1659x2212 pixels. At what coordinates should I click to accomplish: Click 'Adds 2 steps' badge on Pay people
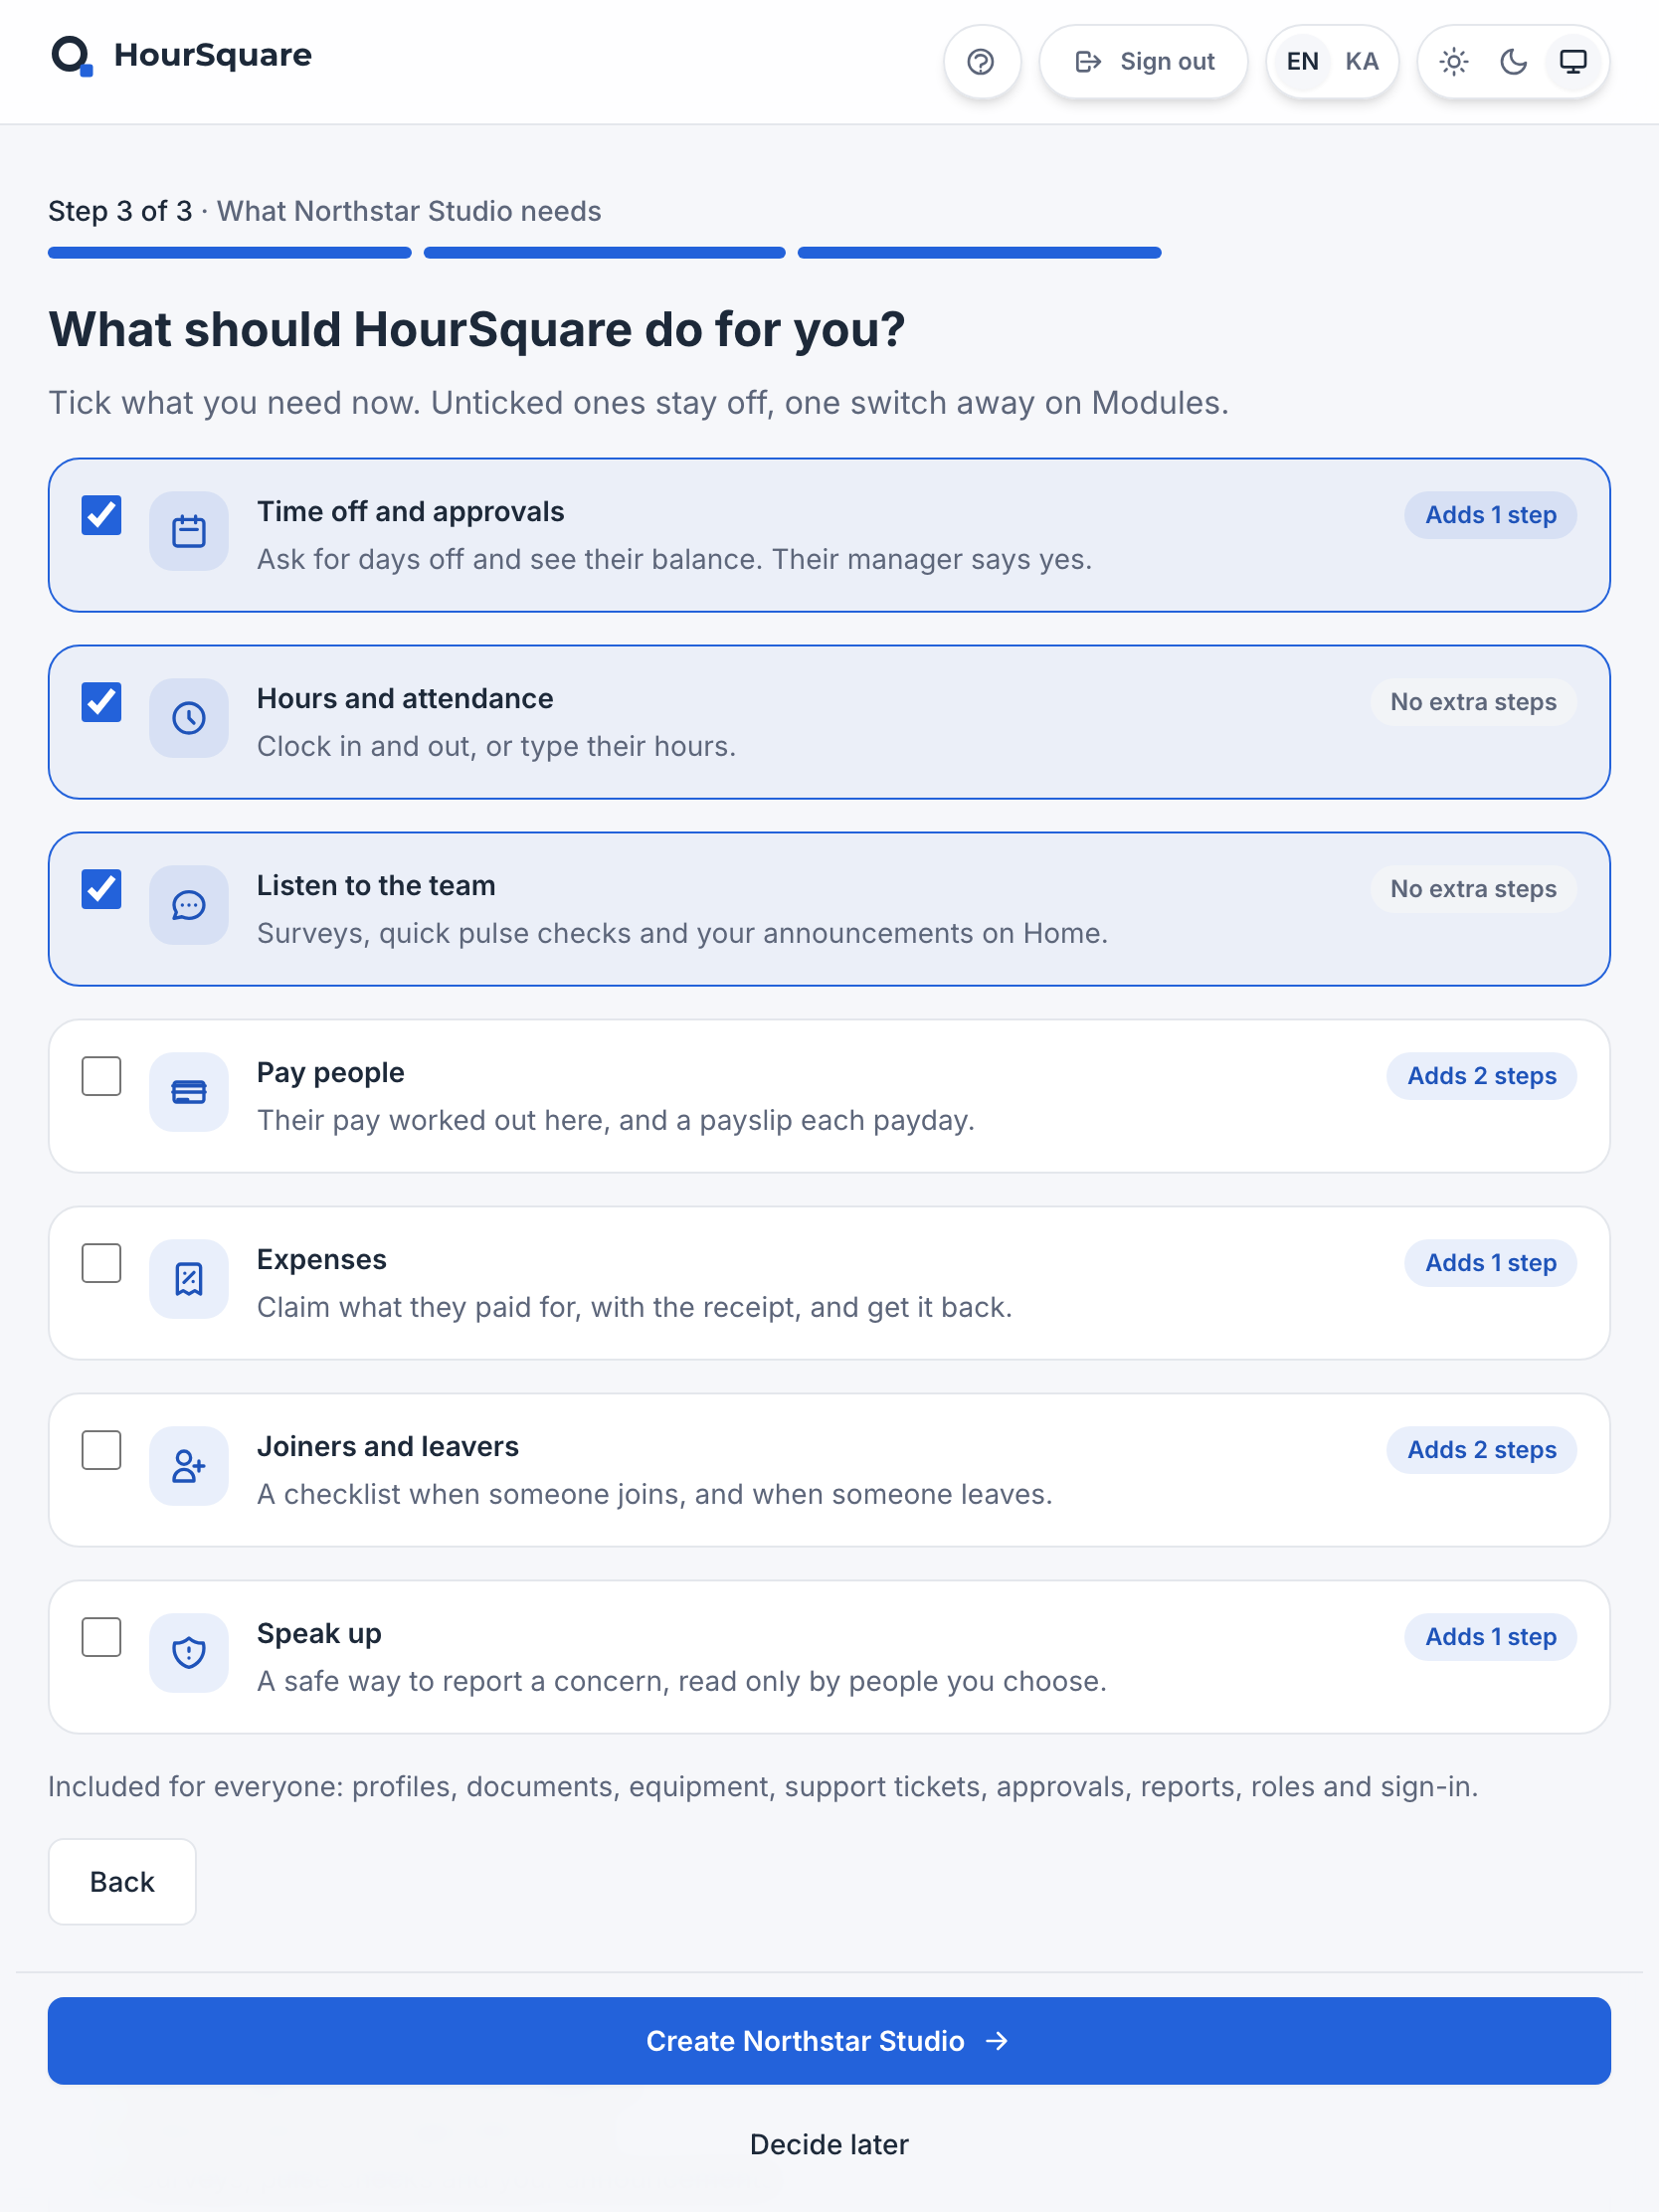(1481, 1076)
